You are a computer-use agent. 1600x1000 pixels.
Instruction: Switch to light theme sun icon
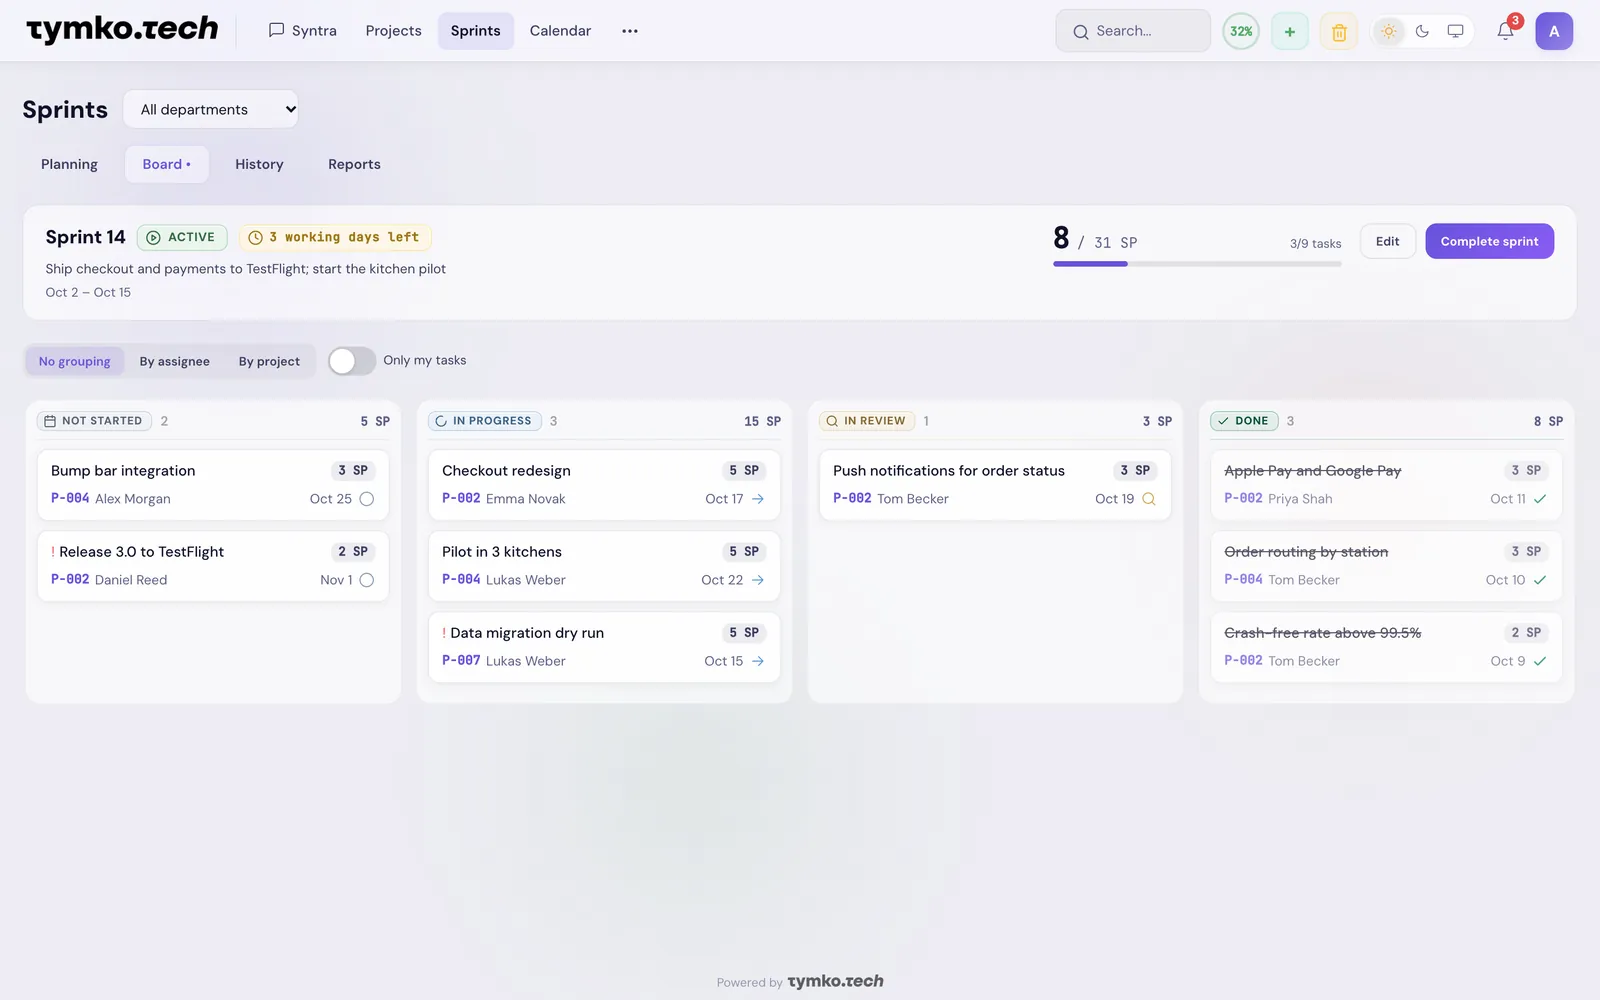coord(1388,31)
